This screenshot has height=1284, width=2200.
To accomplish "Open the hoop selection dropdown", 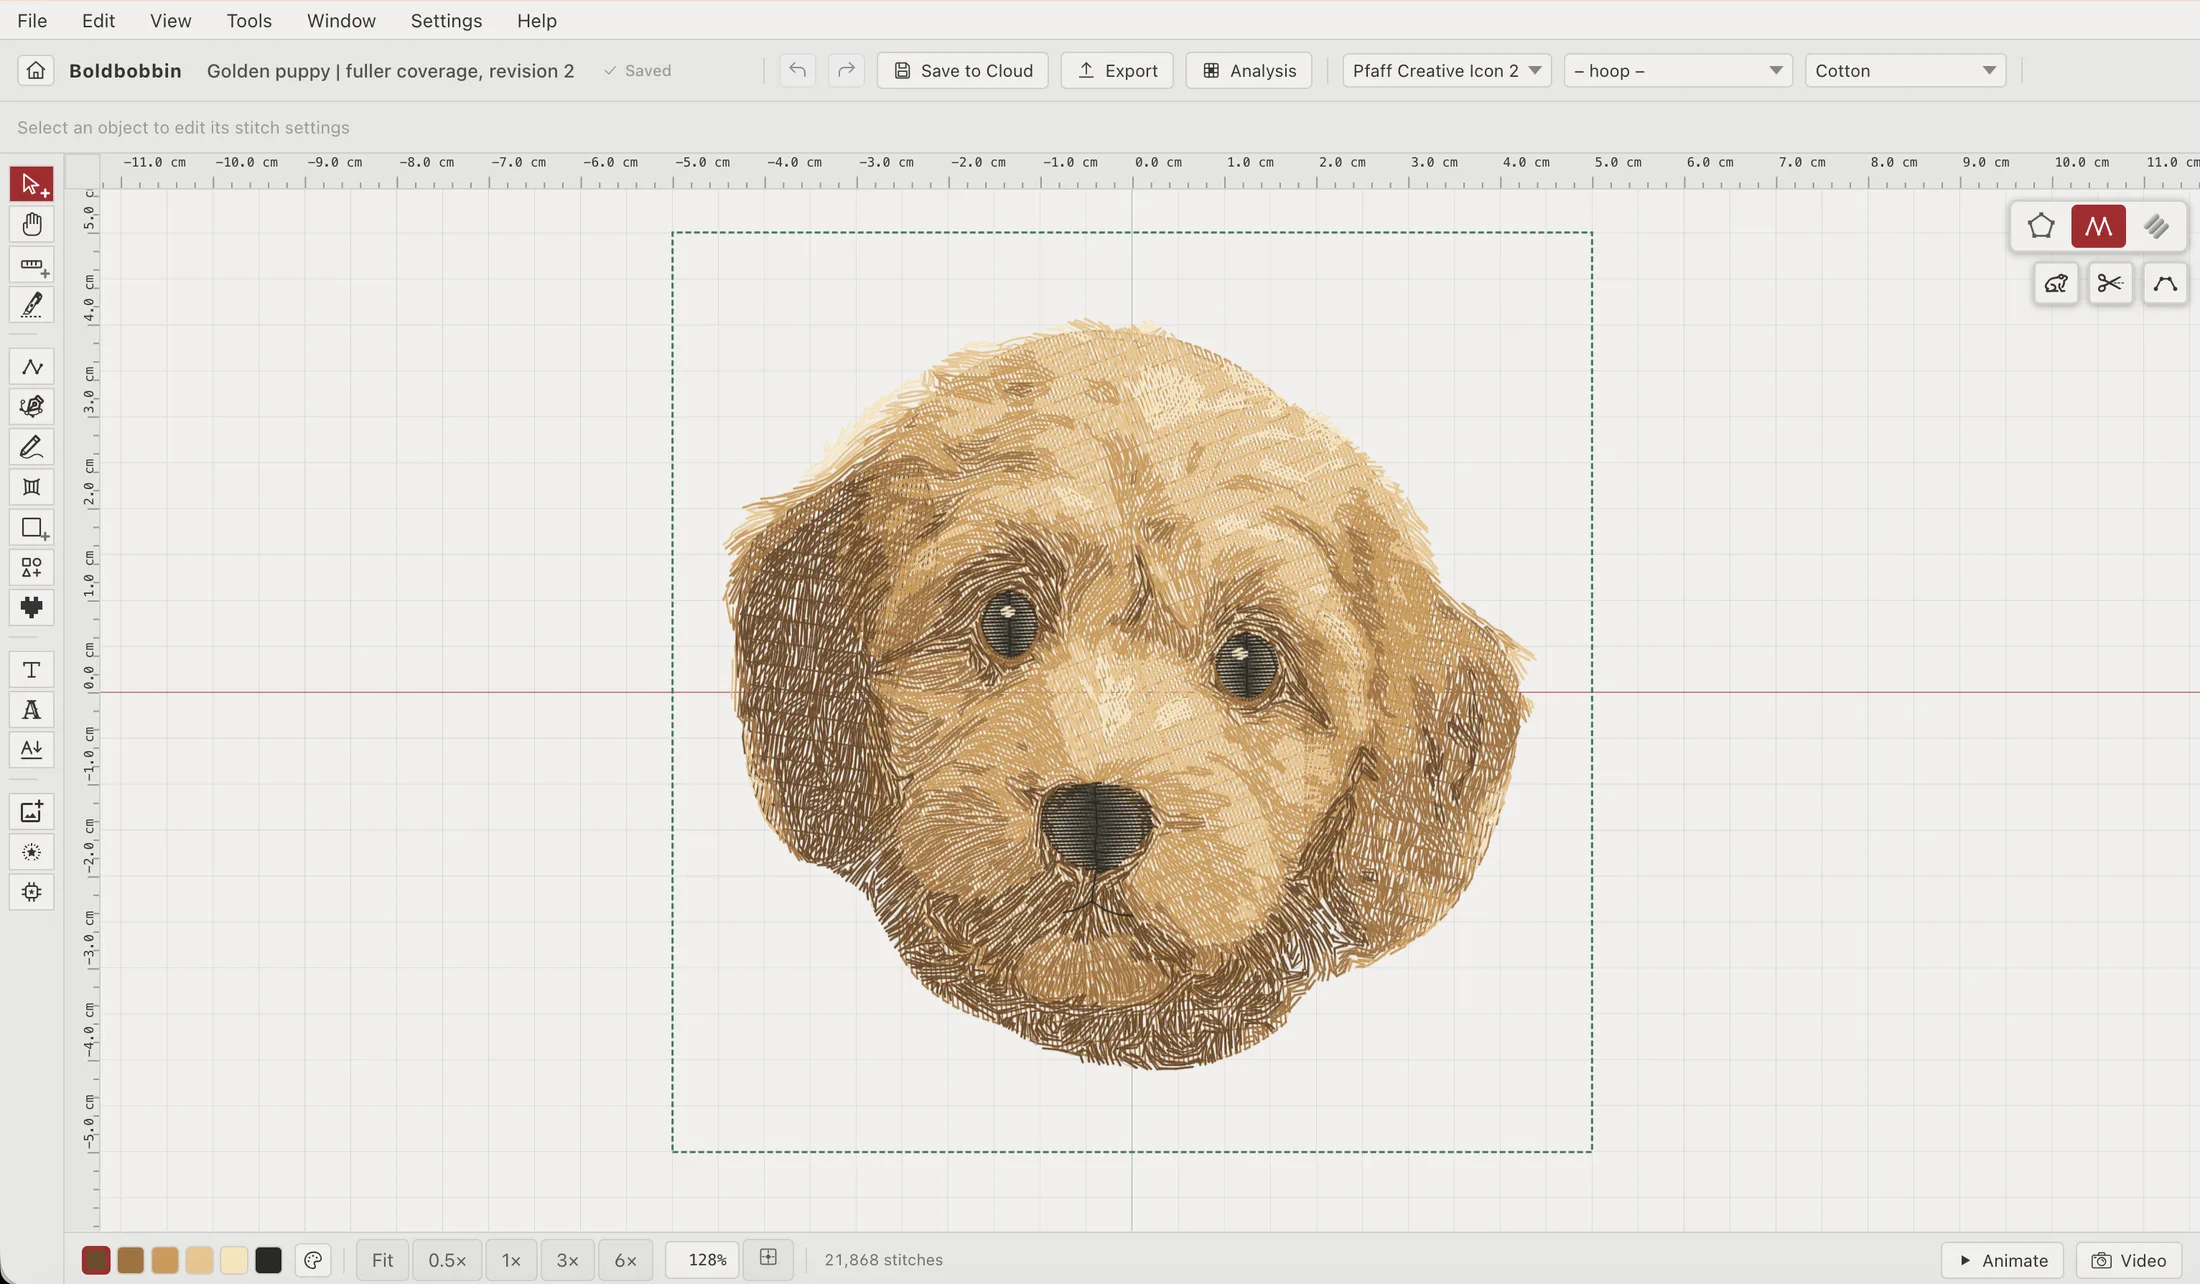I will tap(1678, 71).
